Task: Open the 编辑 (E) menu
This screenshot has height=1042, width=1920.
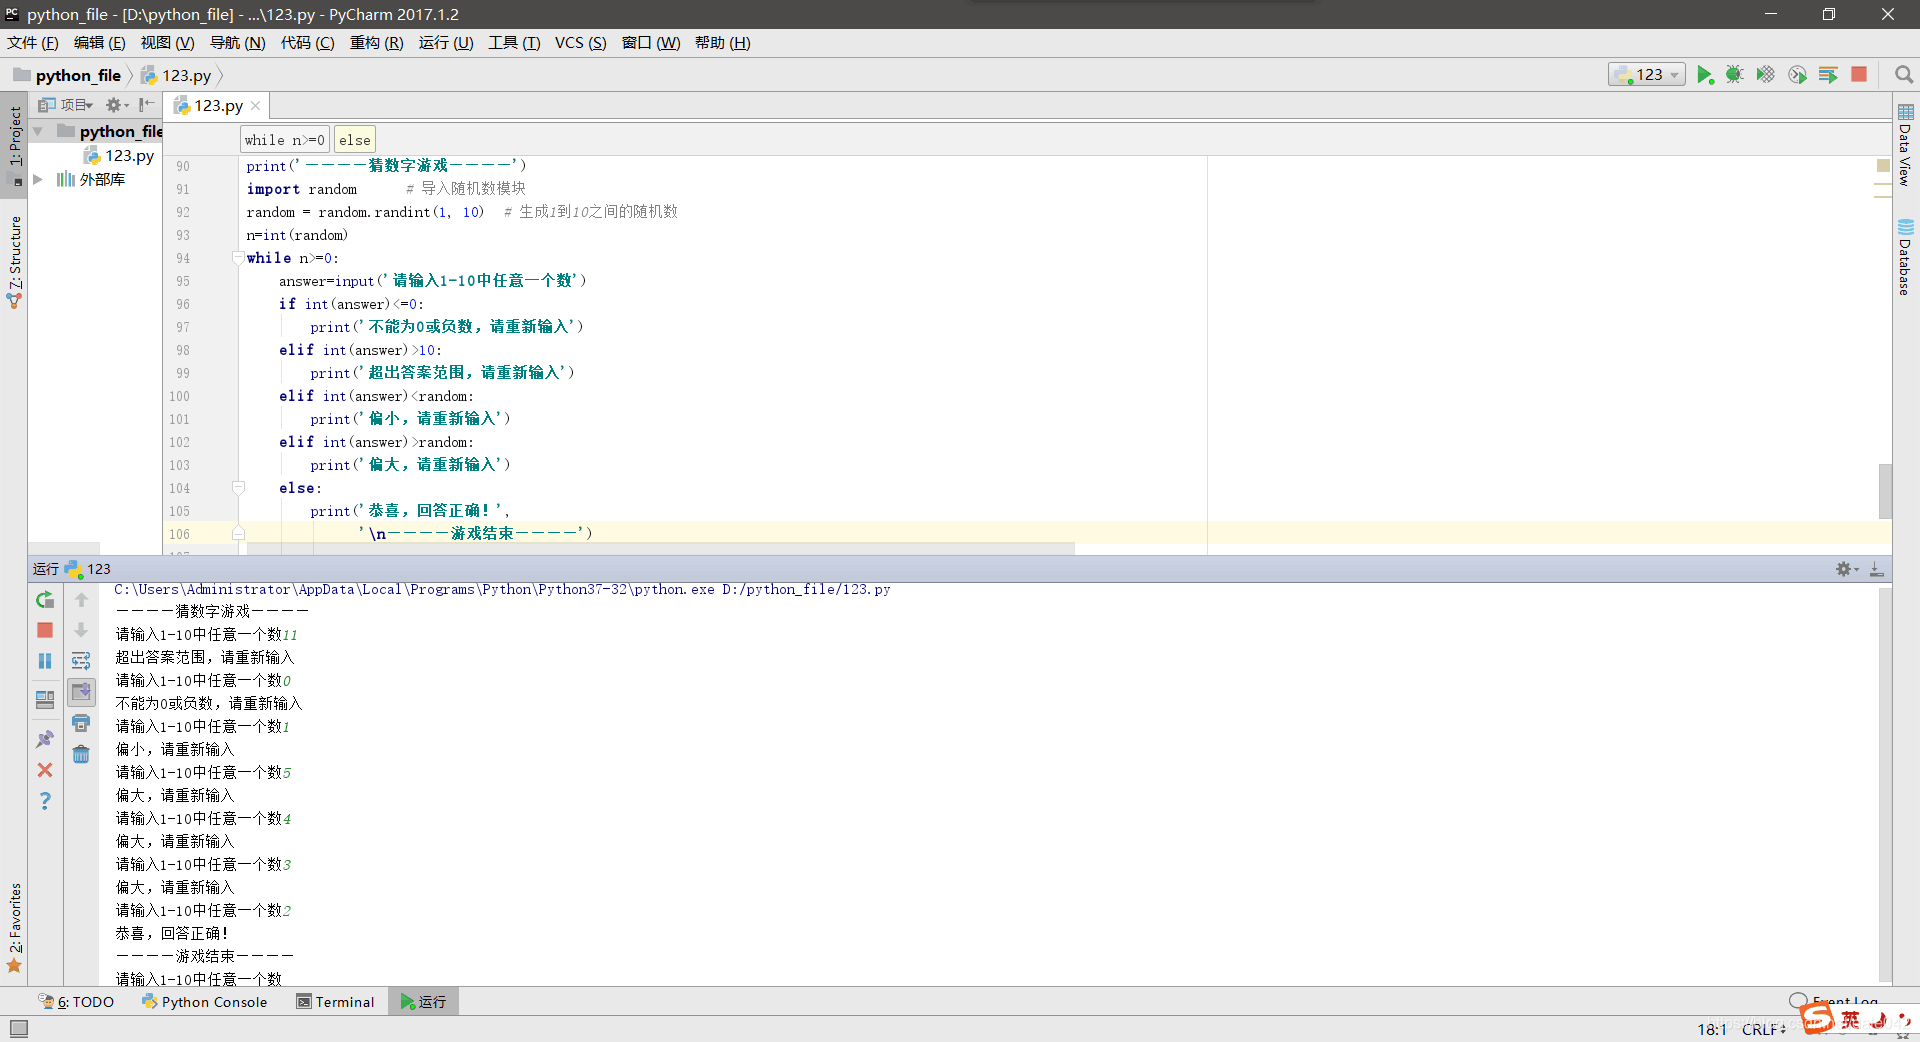Action: pos(99,43)
